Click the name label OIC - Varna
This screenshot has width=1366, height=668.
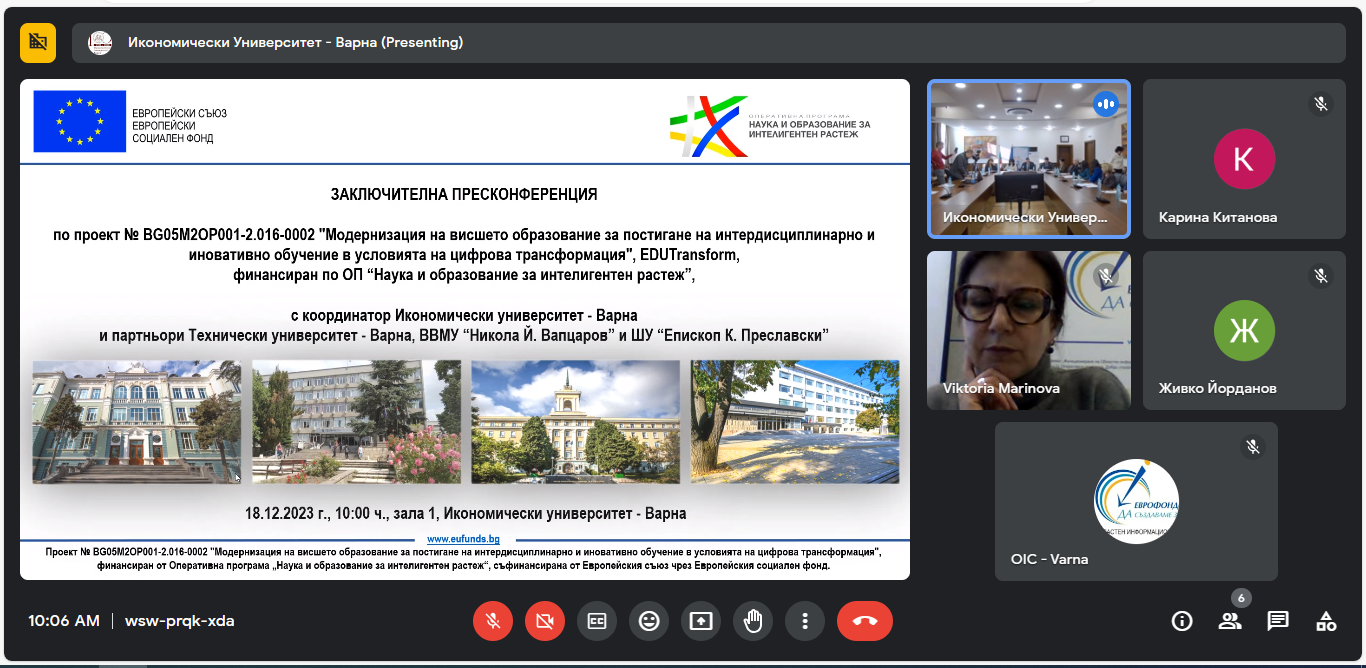click(1049, 559)
